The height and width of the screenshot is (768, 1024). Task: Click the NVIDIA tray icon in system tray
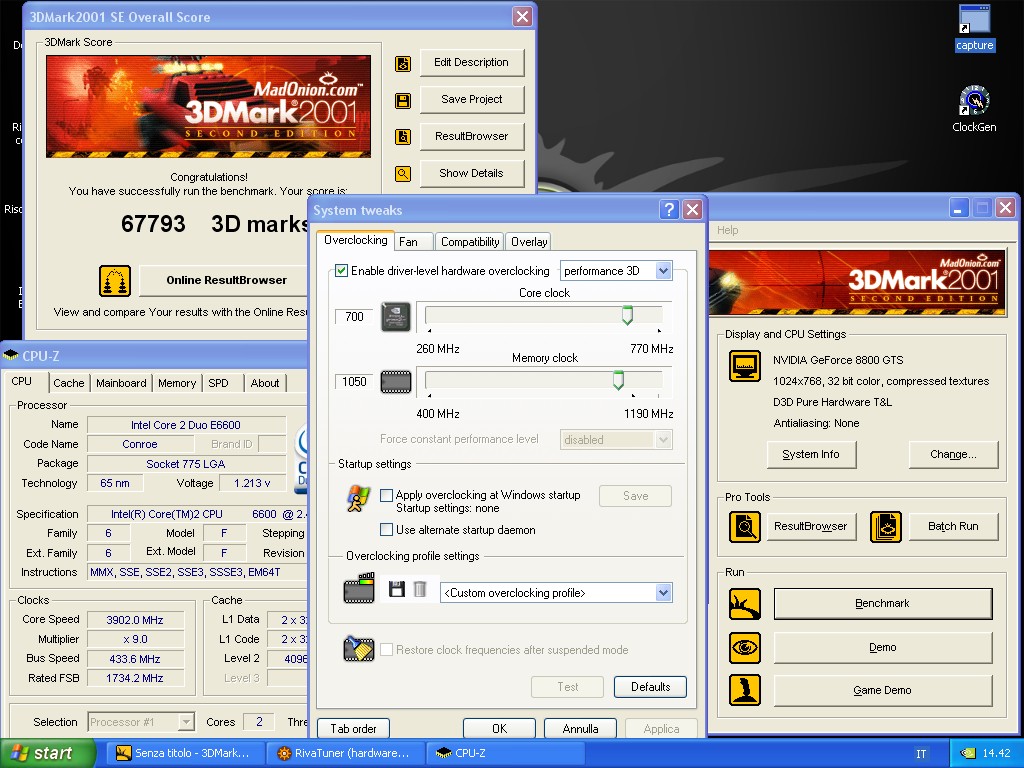pos(968,754)
